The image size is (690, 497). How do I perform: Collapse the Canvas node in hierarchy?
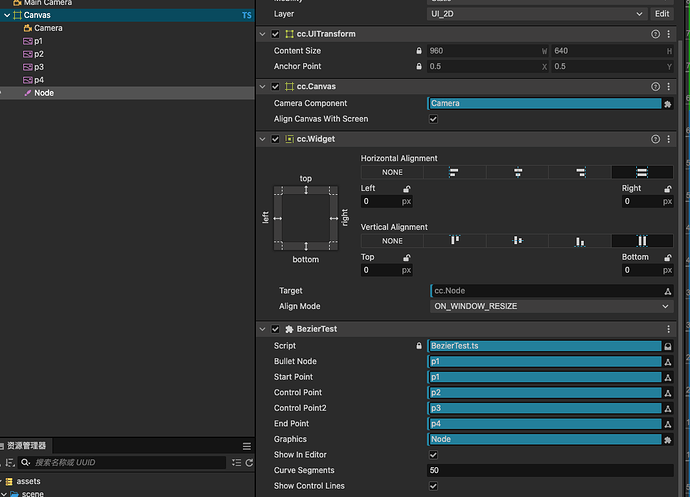[x=5, y=16]
